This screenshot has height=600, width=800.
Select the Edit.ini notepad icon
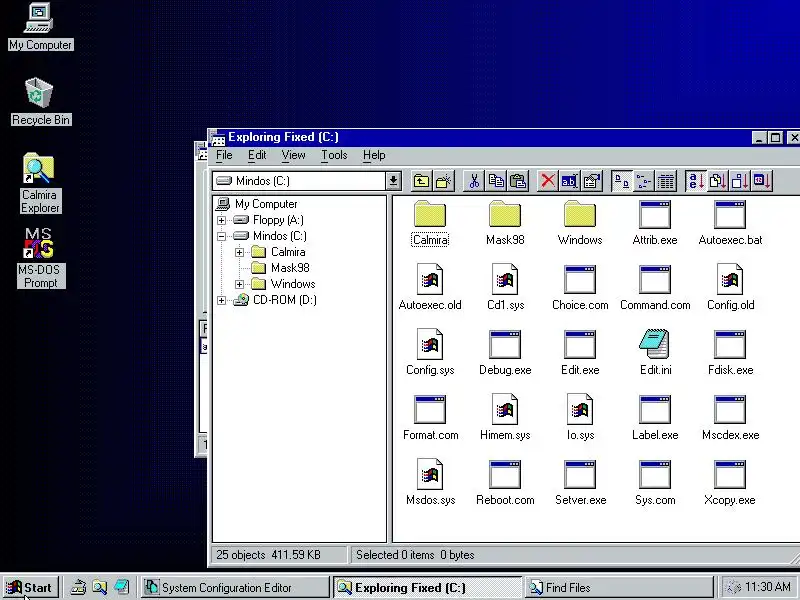coord(655,343)
